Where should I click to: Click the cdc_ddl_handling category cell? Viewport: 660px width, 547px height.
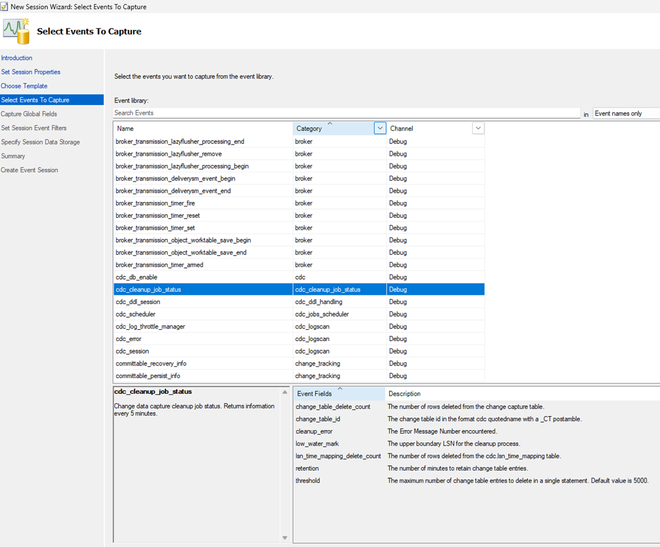[340, 302]
